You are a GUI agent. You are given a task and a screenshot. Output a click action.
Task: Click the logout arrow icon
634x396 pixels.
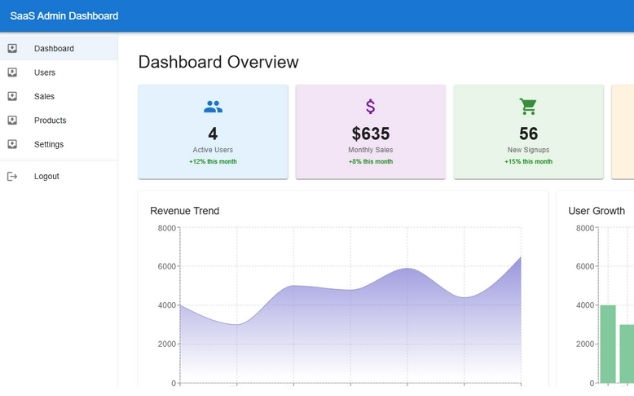(x=12, y=176)
